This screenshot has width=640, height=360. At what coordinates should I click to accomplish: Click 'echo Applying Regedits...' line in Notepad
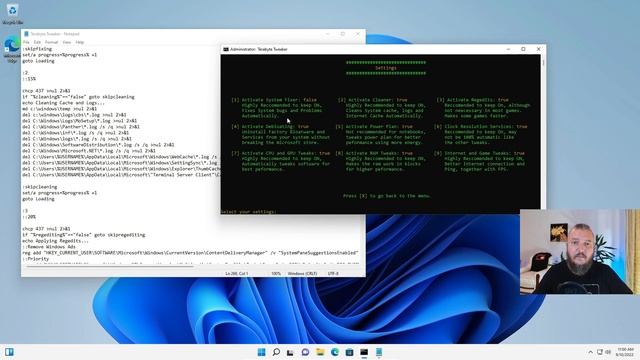56,241
